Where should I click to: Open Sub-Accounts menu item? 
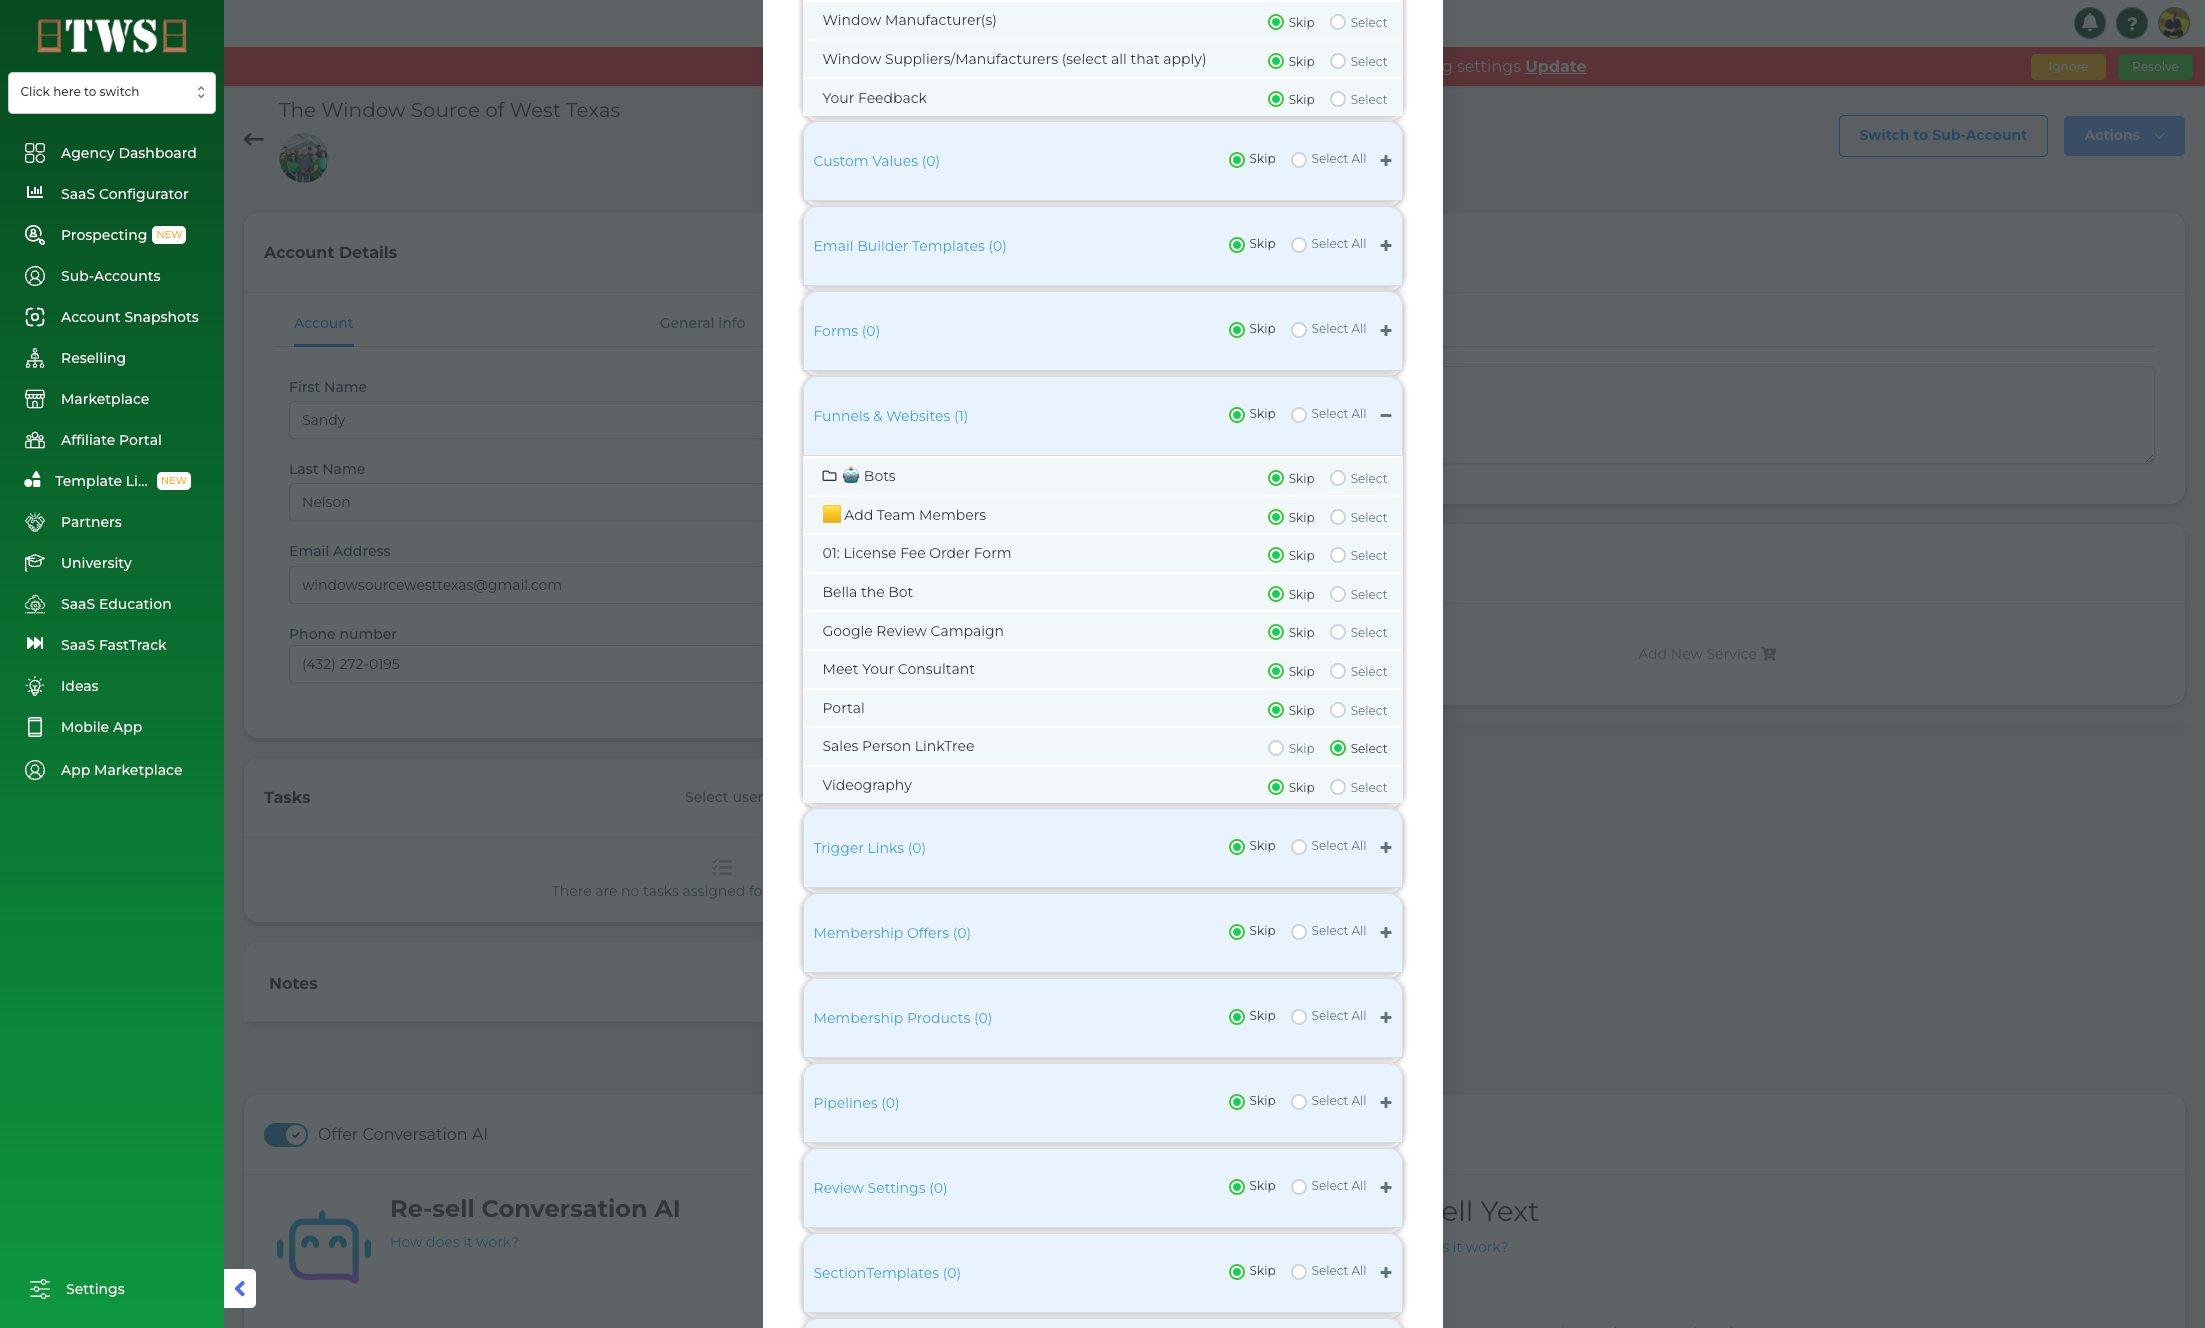click(x=112, y=276)
